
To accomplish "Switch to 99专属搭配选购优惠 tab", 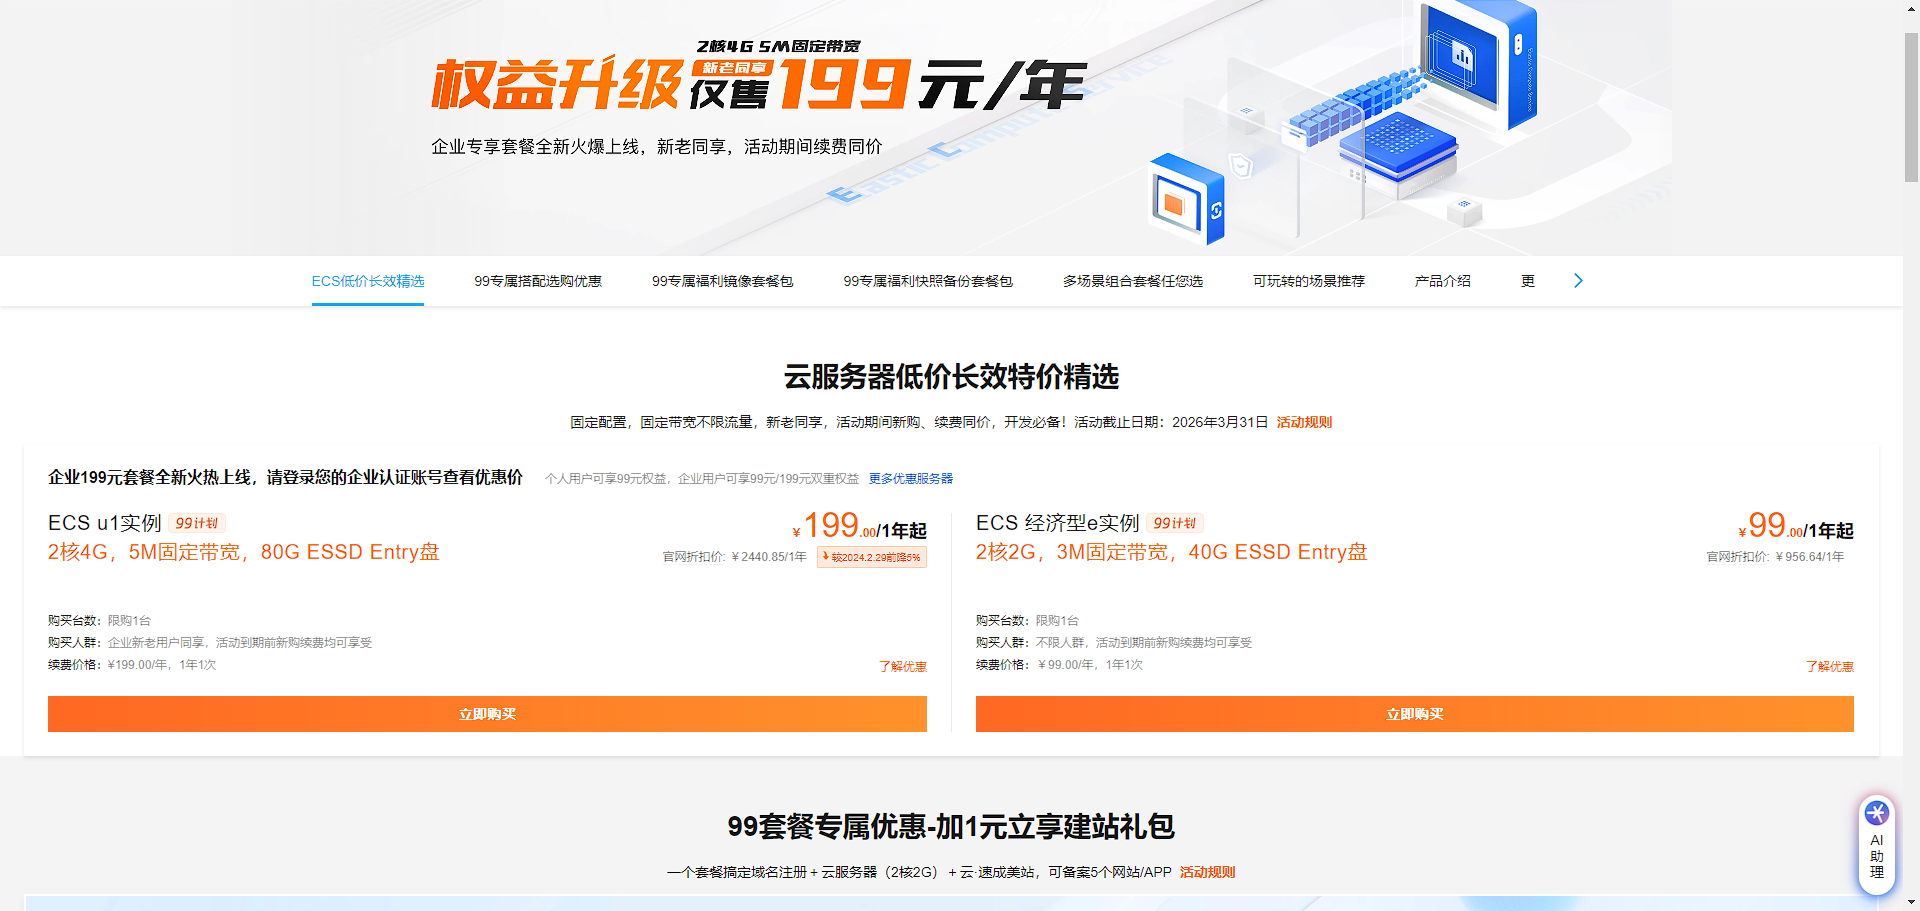I will pyautogui.click(x=538, y=281).
